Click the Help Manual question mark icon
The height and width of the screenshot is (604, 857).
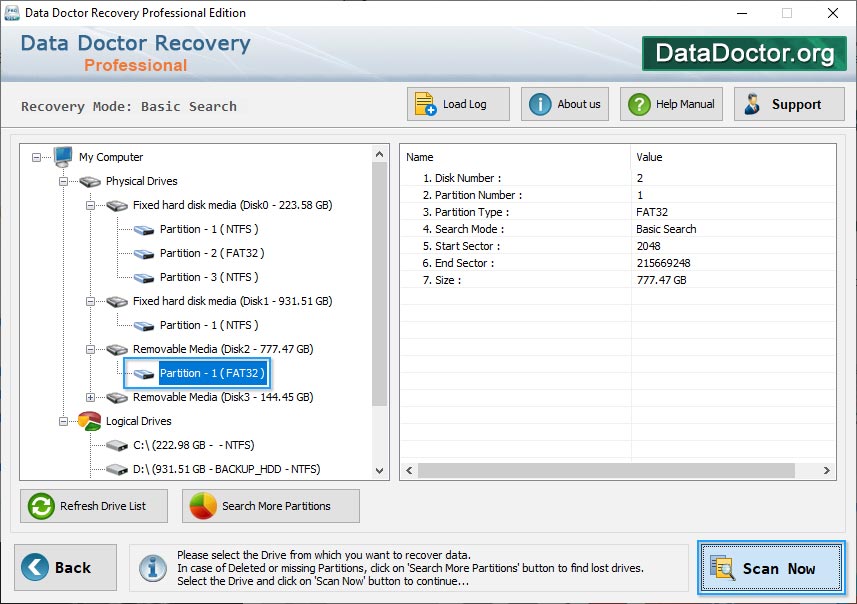tap(639, 104)
